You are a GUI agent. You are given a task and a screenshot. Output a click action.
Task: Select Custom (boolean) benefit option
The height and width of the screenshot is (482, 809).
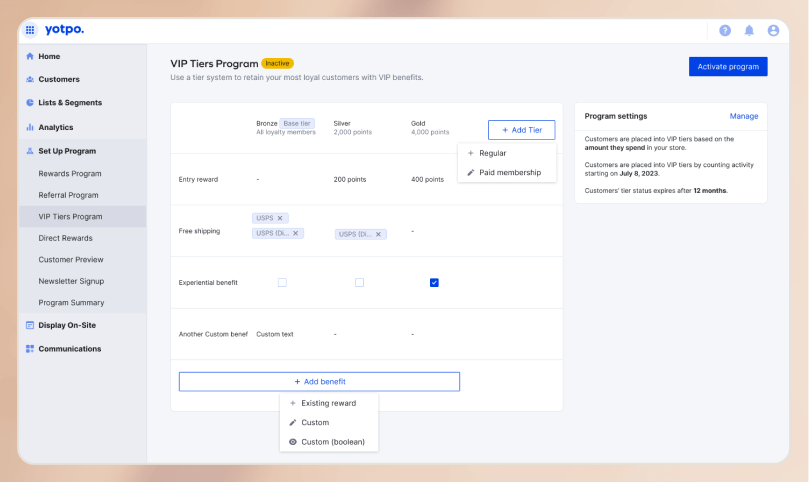tap(332, 441)
